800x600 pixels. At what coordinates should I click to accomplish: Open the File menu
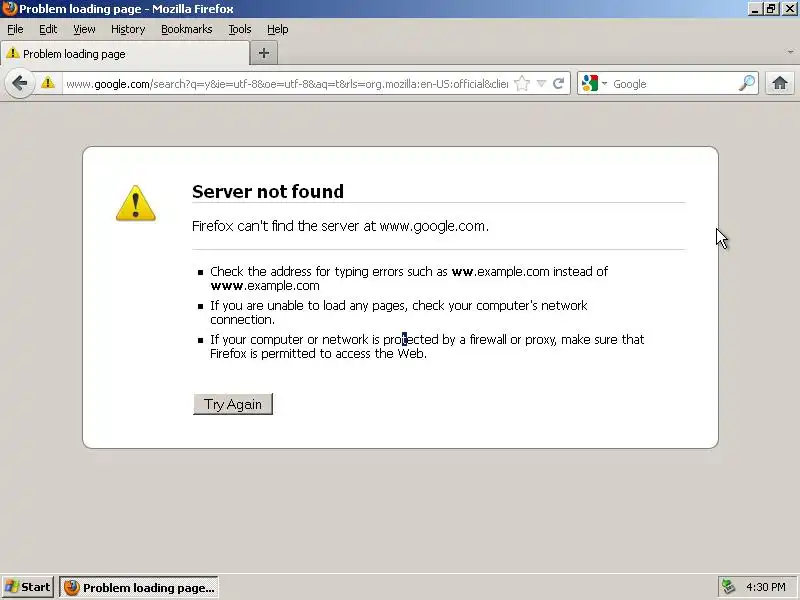15,30
